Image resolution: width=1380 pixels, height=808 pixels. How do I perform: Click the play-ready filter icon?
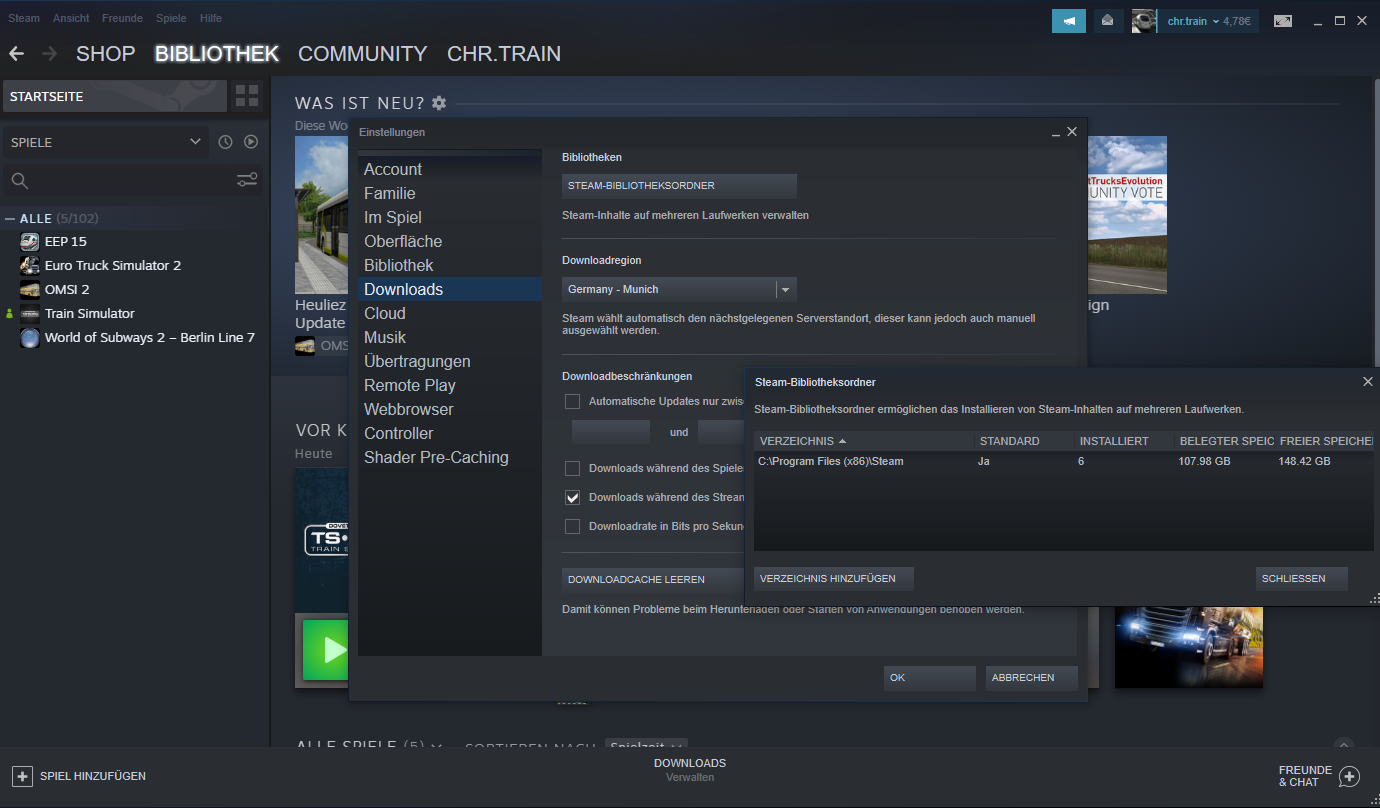pos(251,142)
